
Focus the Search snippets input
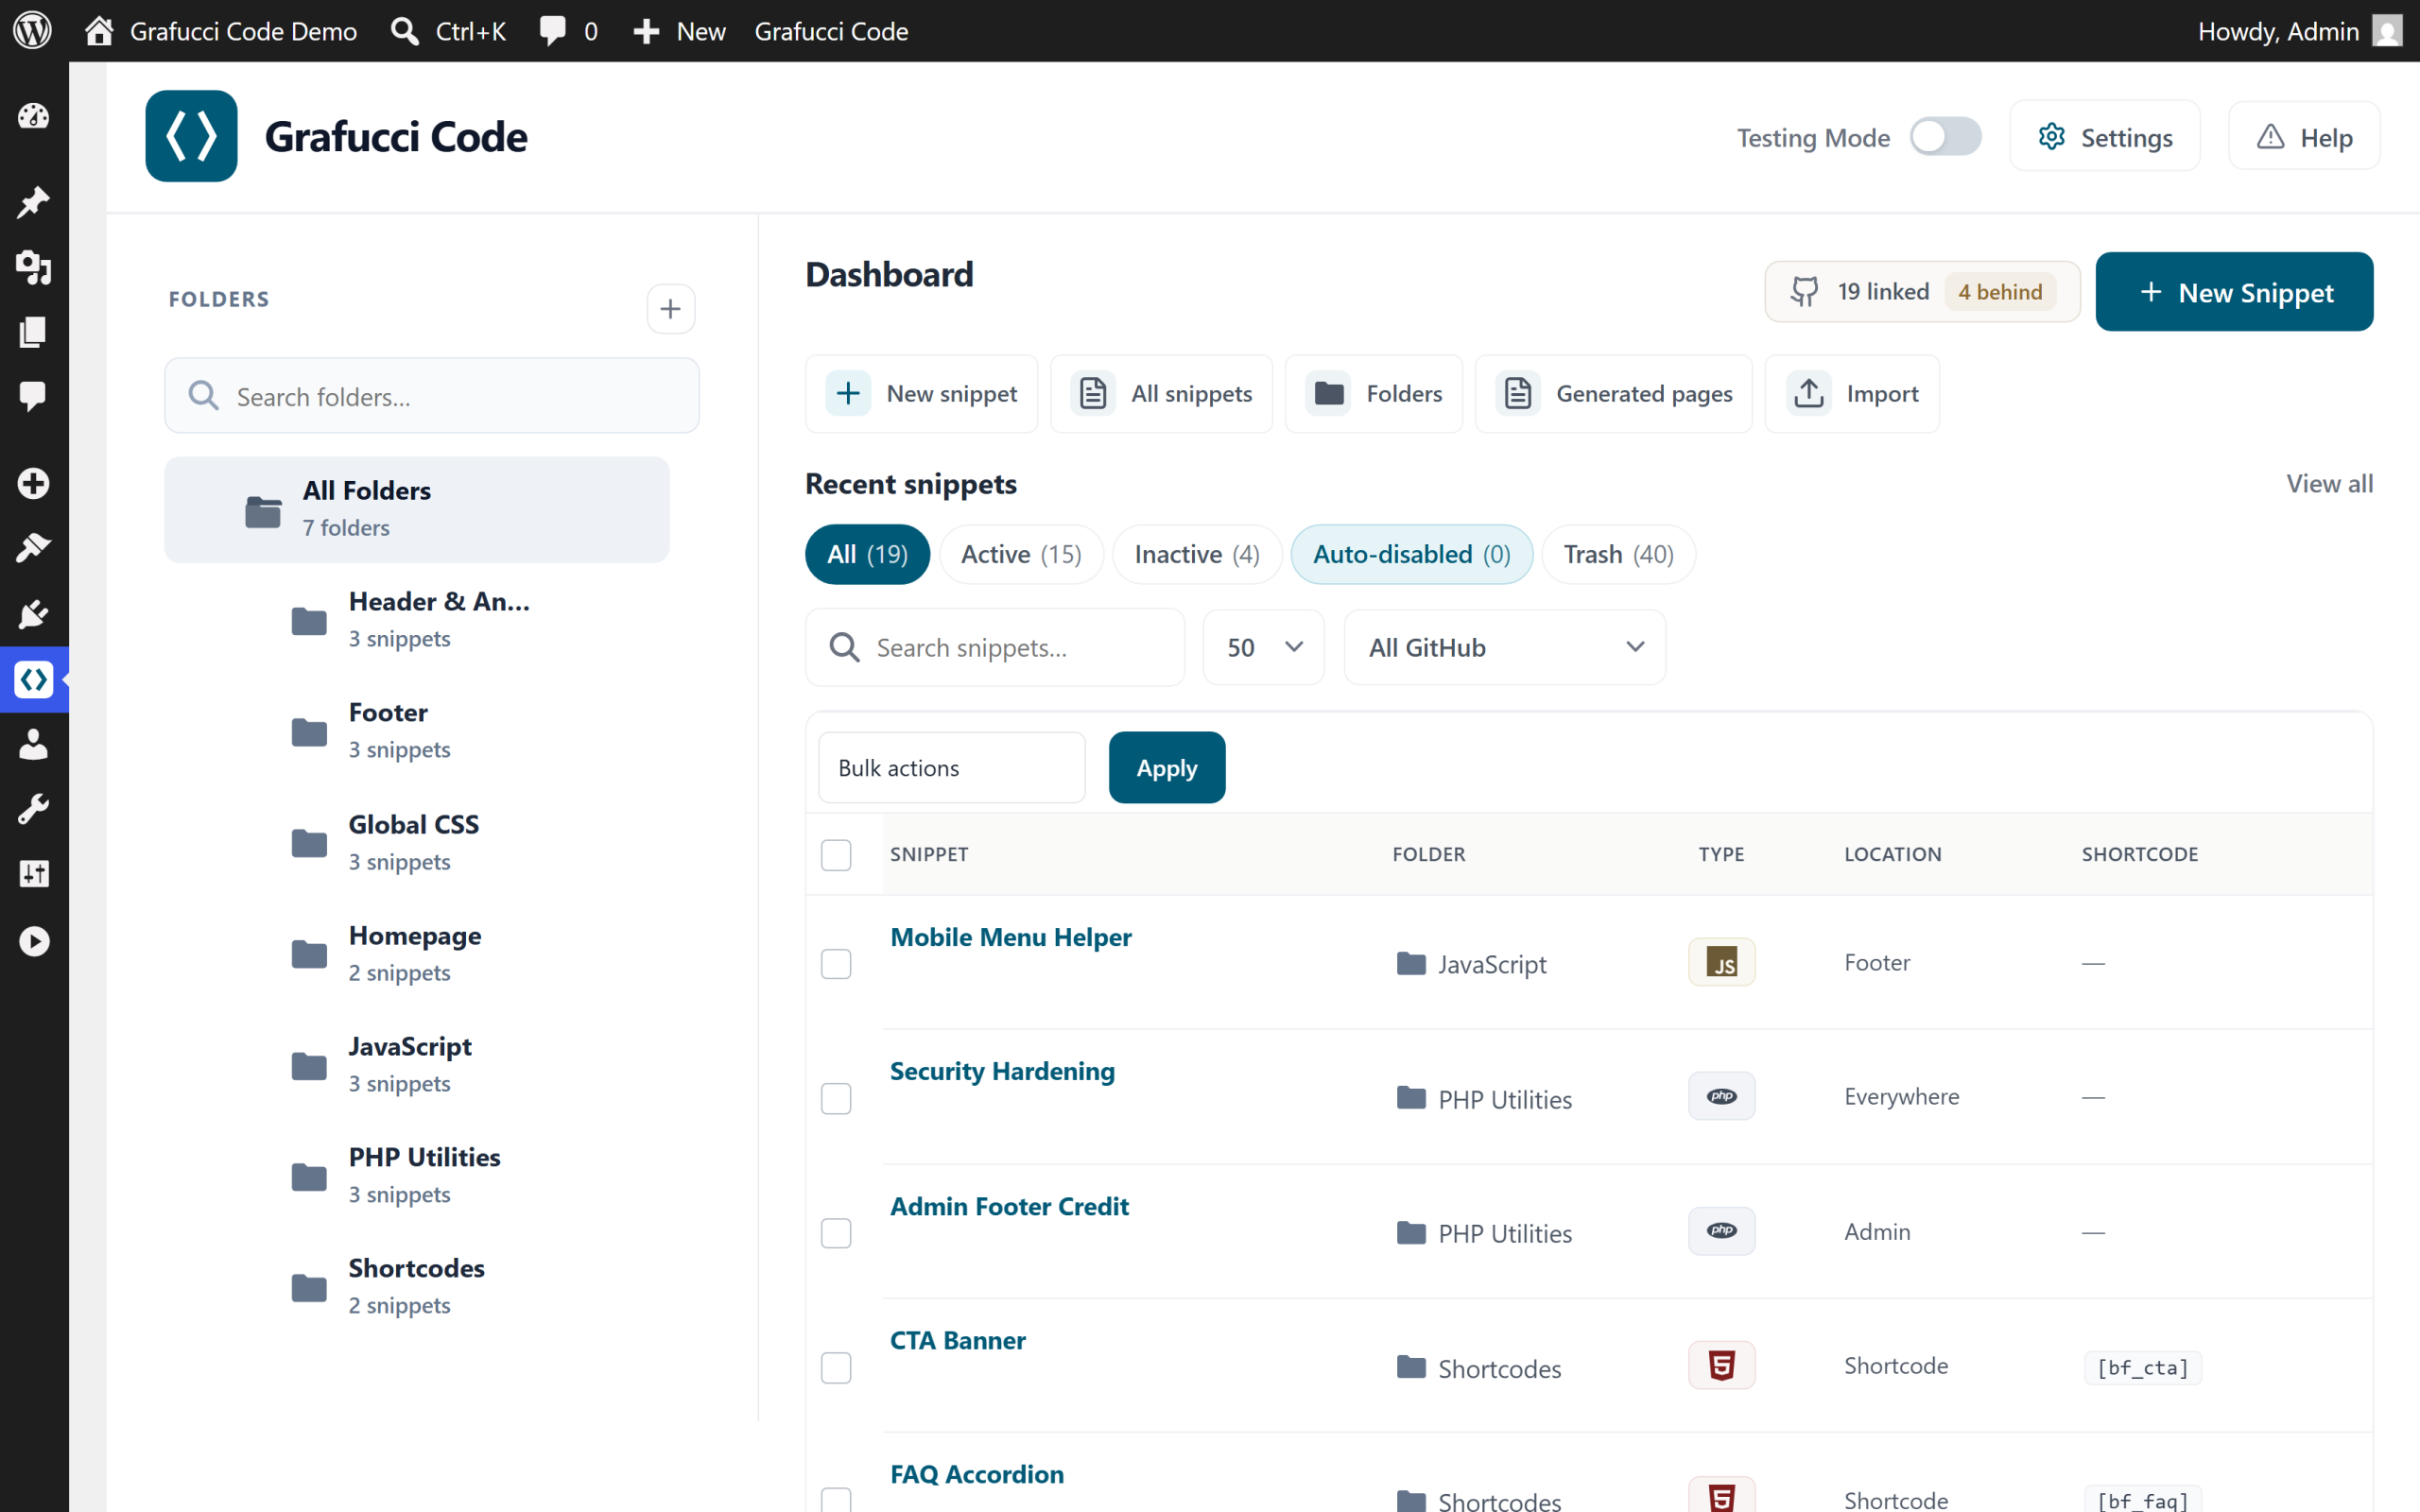click(995, 647)
